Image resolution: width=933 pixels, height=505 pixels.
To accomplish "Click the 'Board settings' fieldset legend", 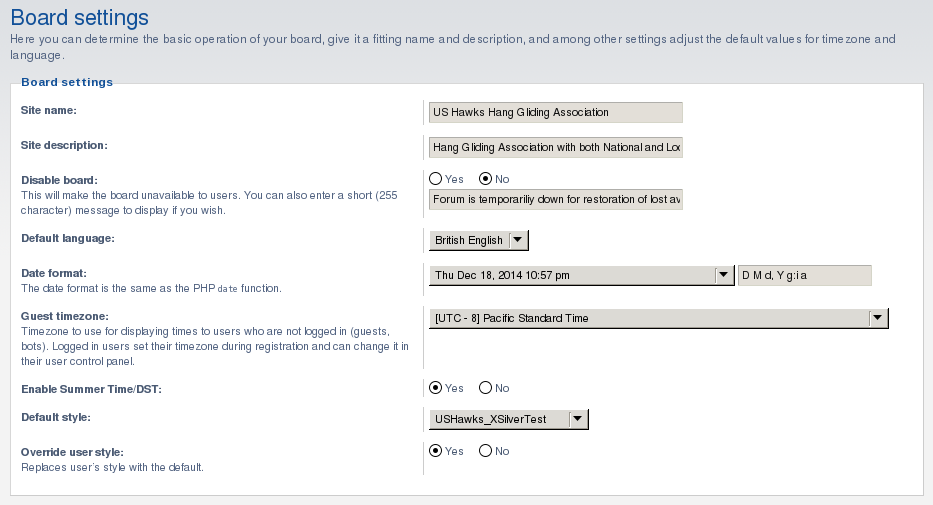I will coord(67,82).
